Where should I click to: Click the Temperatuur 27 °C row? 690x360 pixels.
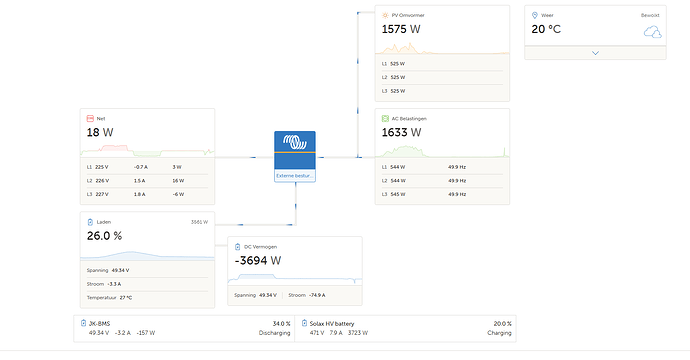click(147, 298)
